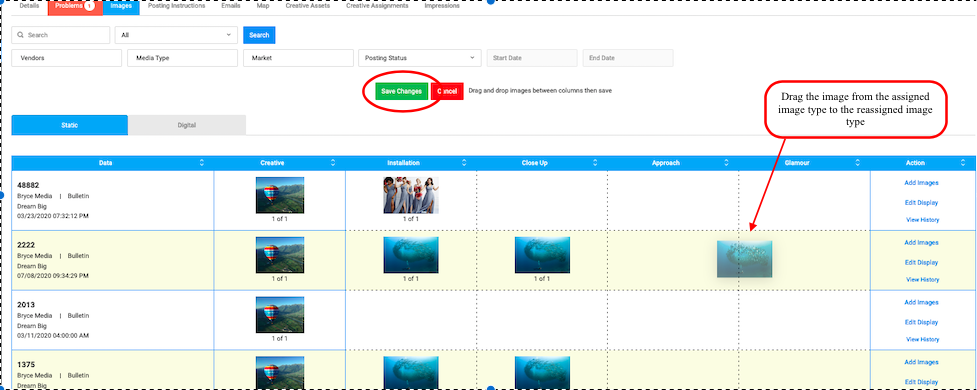This screenshot has height=390, width=977.
Task: Click View History for row 48882
Action: point(922,220)
